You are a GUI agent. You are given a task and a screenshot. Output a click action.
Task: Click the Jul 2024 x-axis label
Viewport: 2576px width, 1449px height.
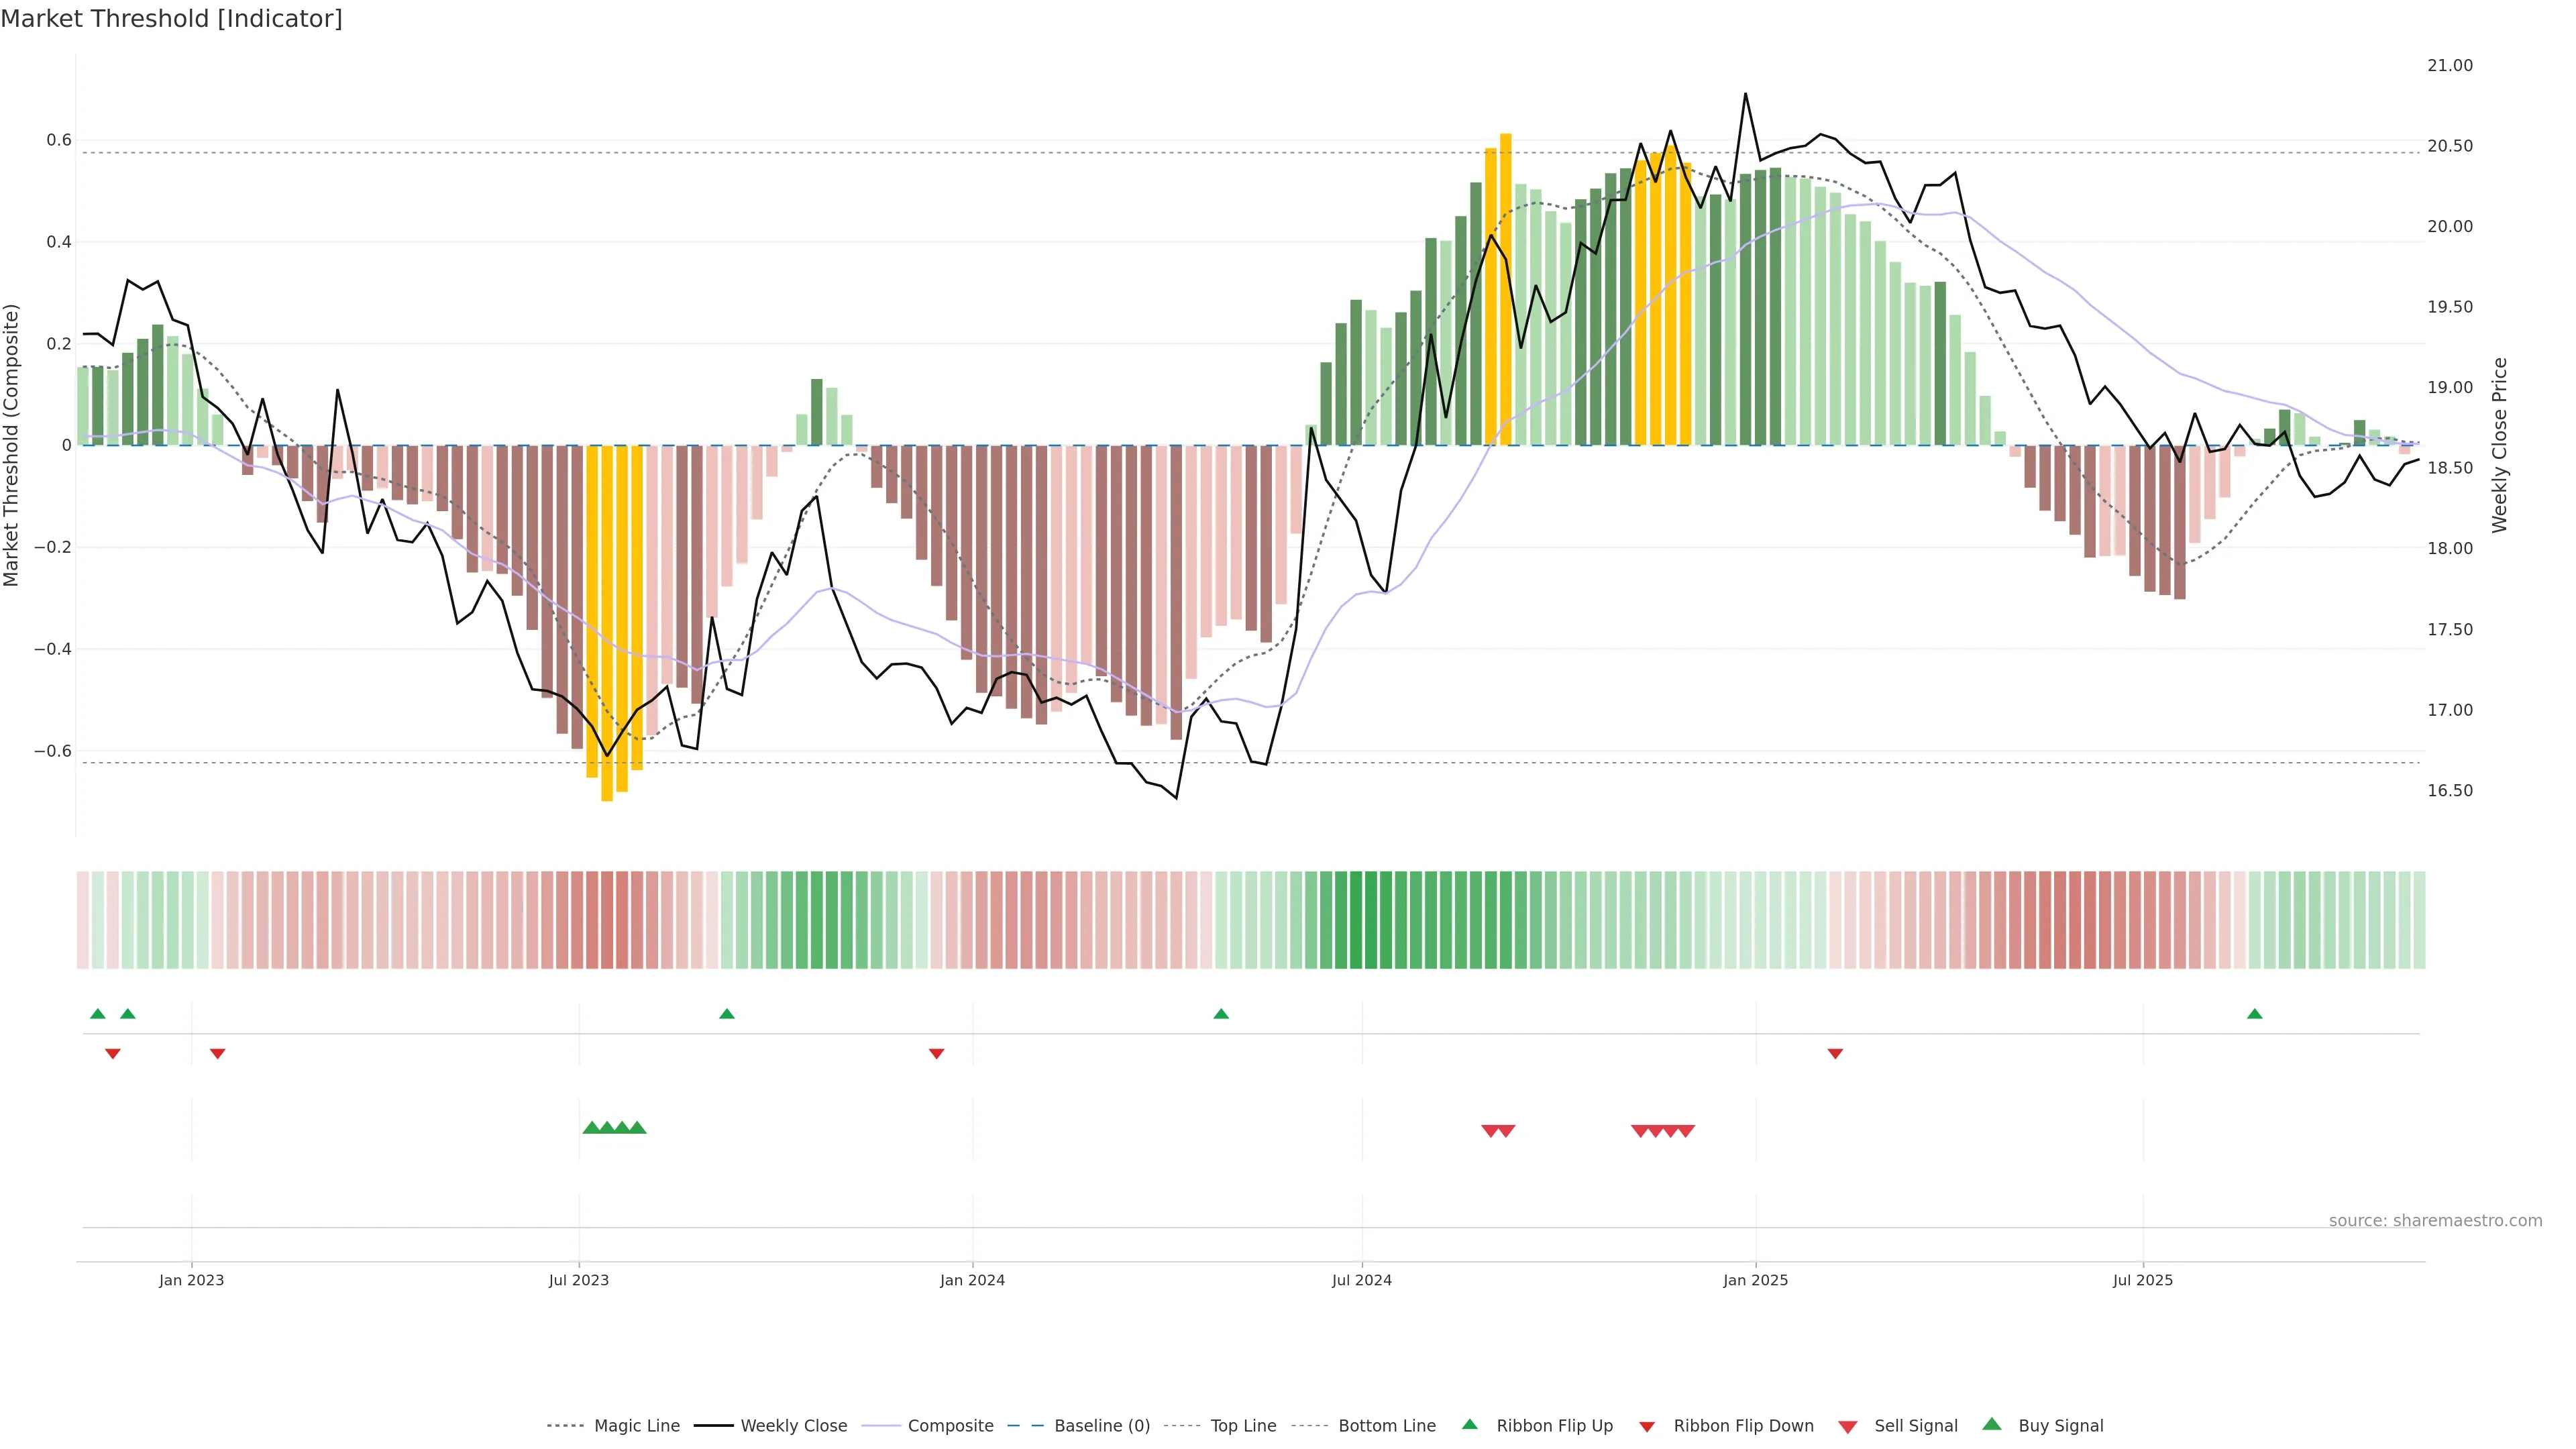point(1361,1280)
